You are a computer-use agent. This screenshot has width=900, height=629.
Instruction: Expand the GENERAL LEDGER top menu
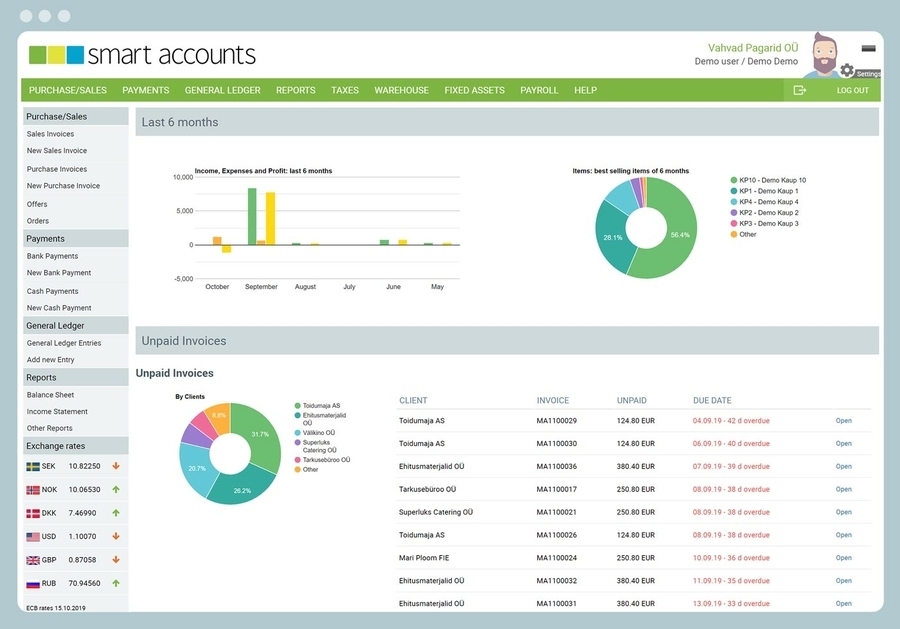coord(222,90)
